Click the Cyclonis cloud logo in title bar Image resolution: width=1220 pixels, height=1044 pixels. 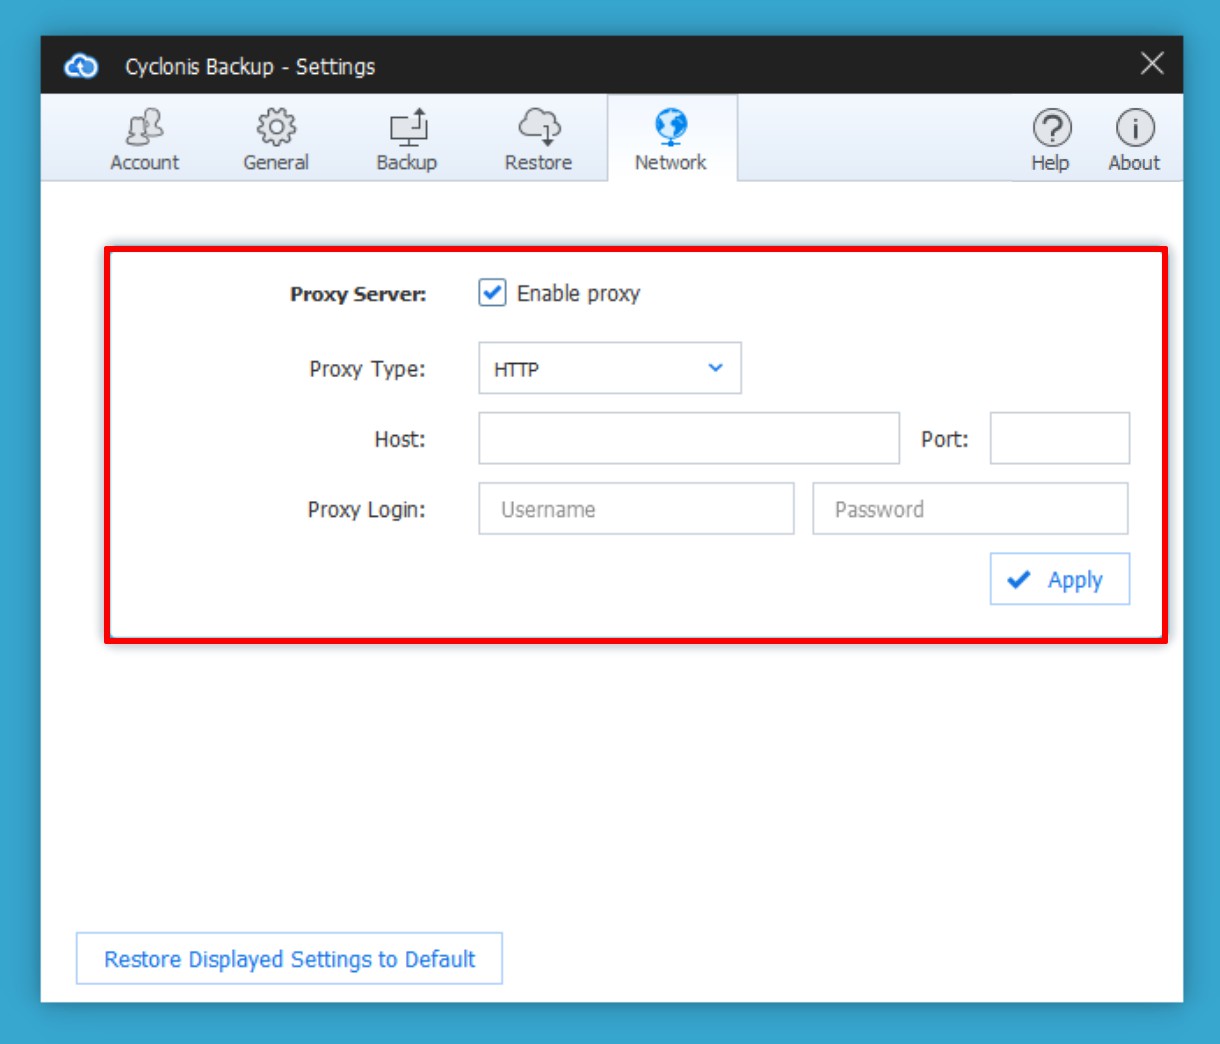pyautogui.click(x=81, y=66)
